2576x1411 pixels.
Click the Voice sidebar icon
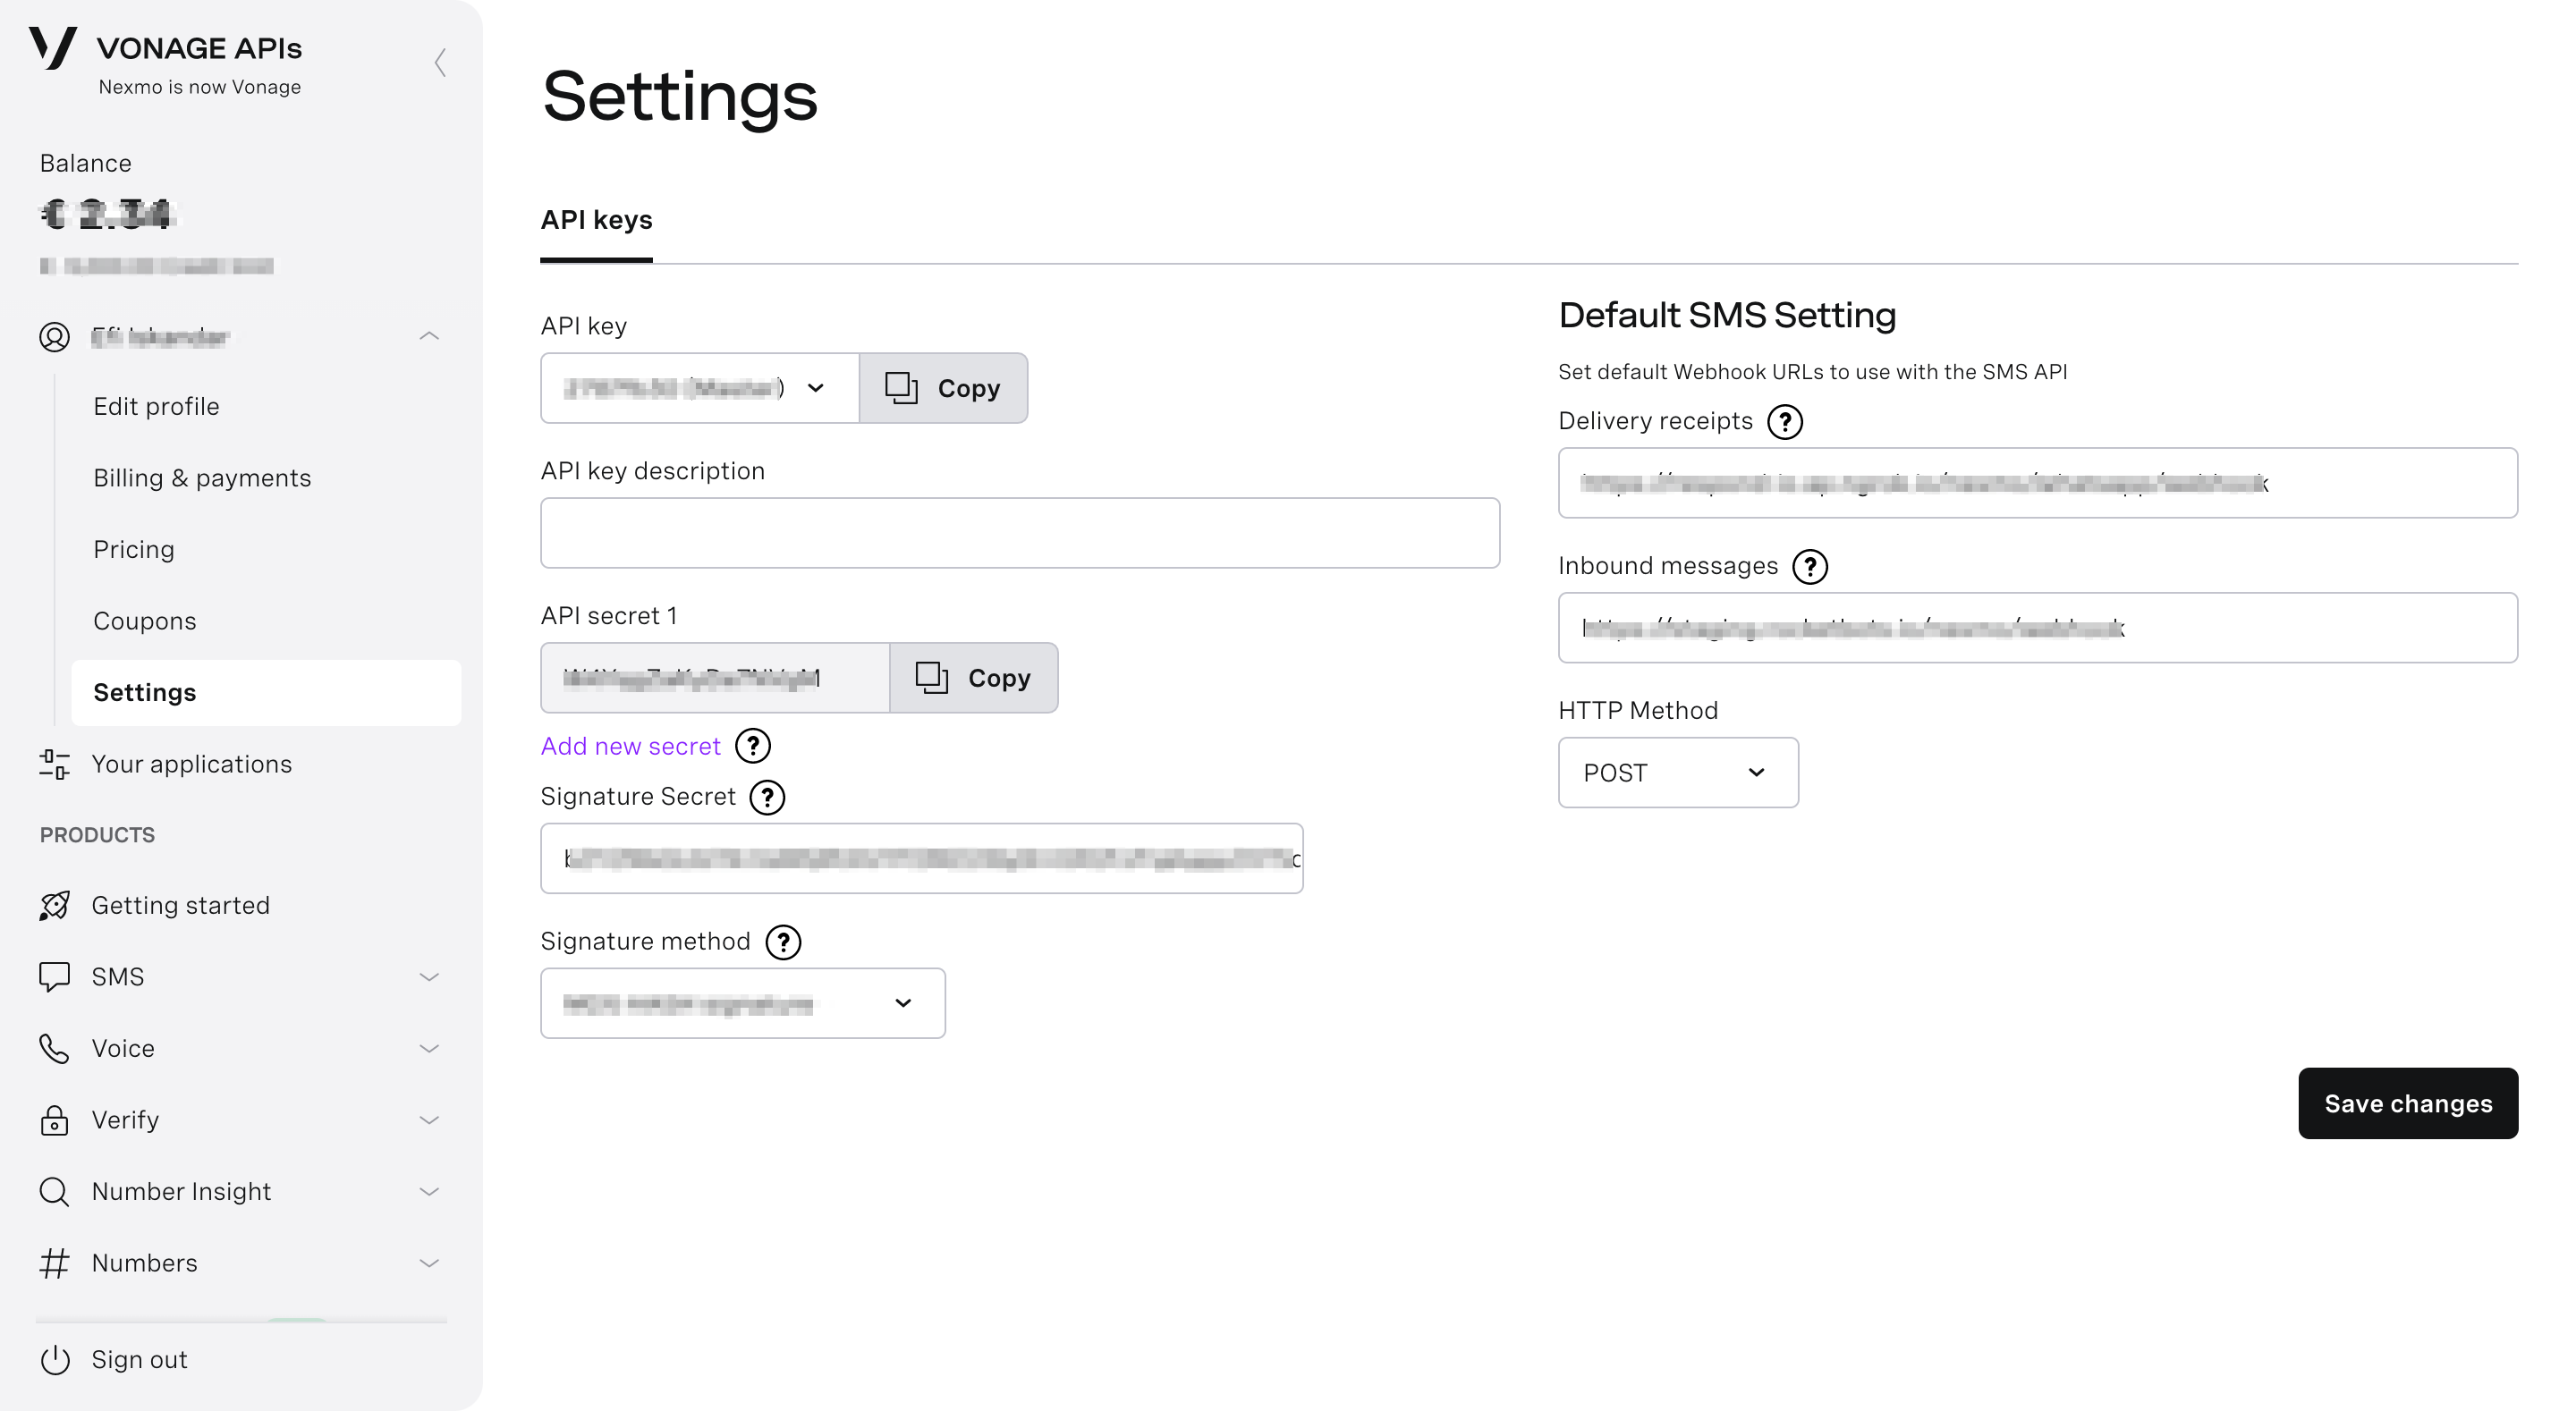pyautogui.click(x=54, y=1048)
